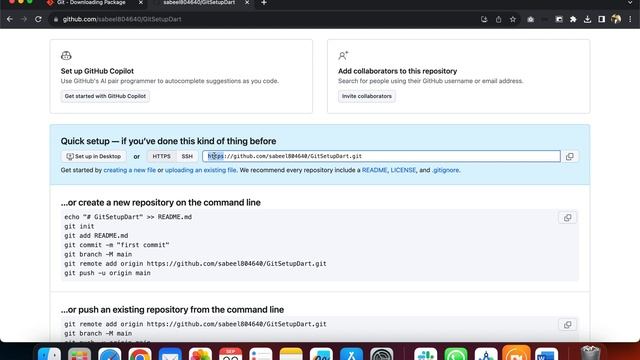Open Google Chrome from the Dock
Screen dimensions: 640x360
(140, 354)
